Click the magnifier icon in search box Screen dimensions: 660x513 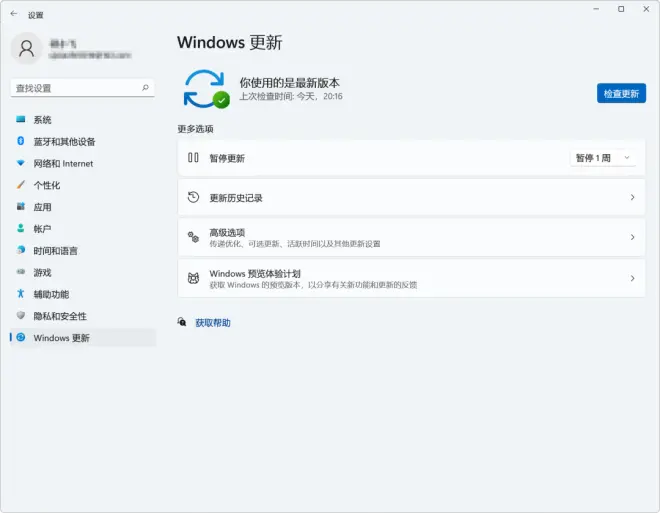point(145,88)
